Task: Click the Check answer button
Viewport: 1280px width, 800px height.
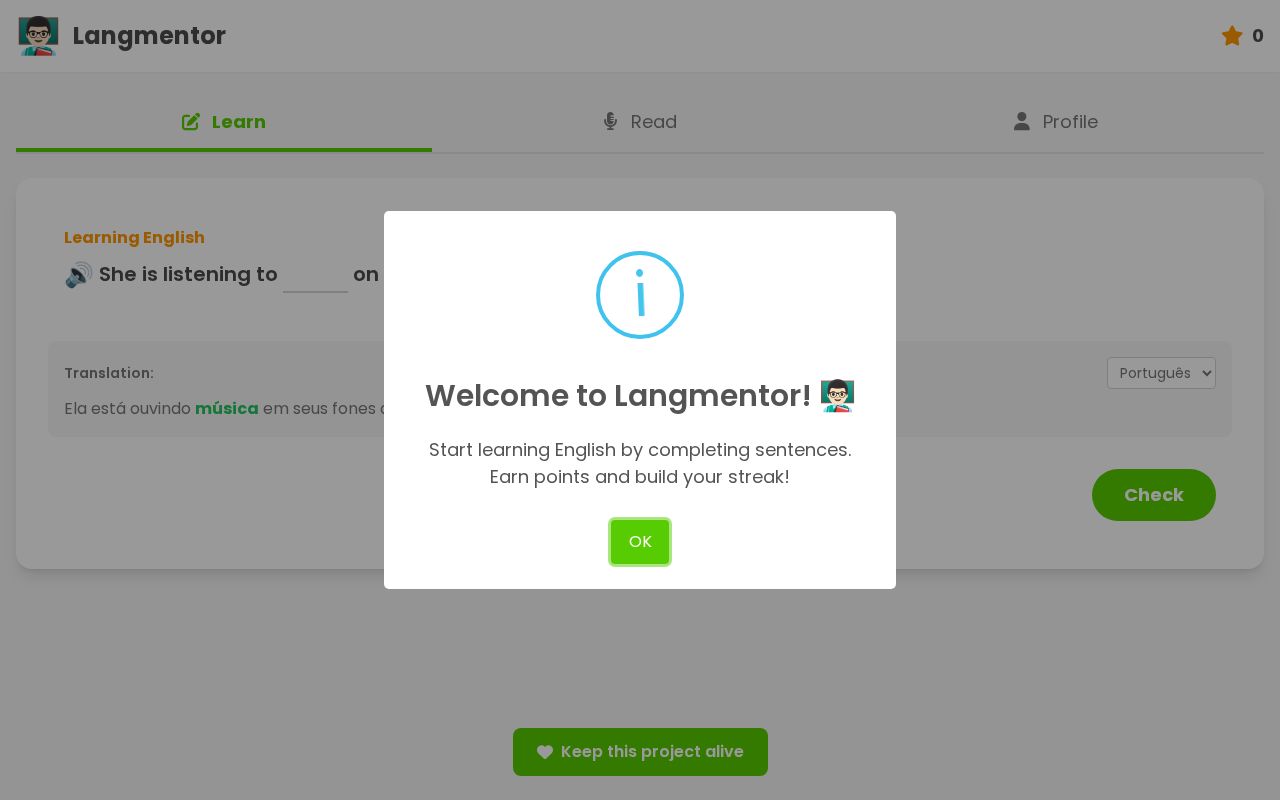Action: click(1154, 495)
